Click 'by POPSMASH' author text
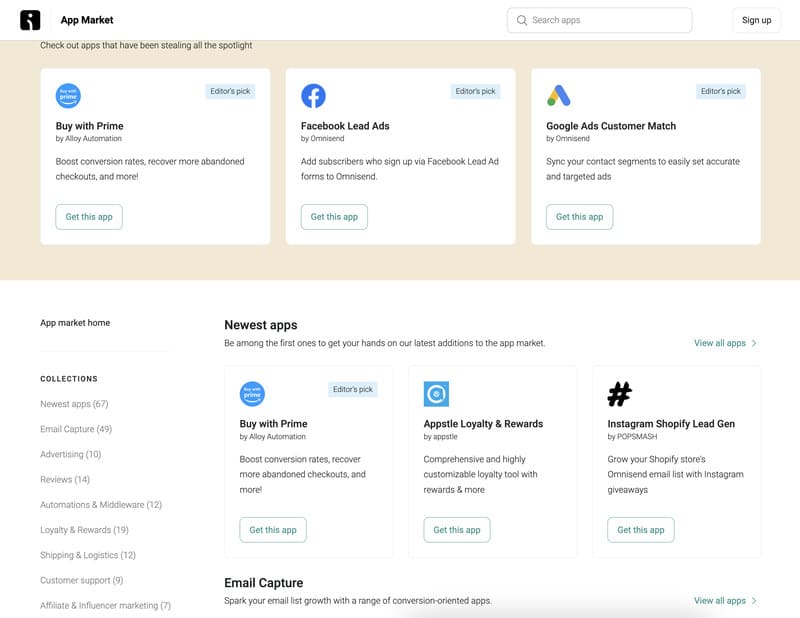This screenshot has height=618, width=800. pos(632,436)
